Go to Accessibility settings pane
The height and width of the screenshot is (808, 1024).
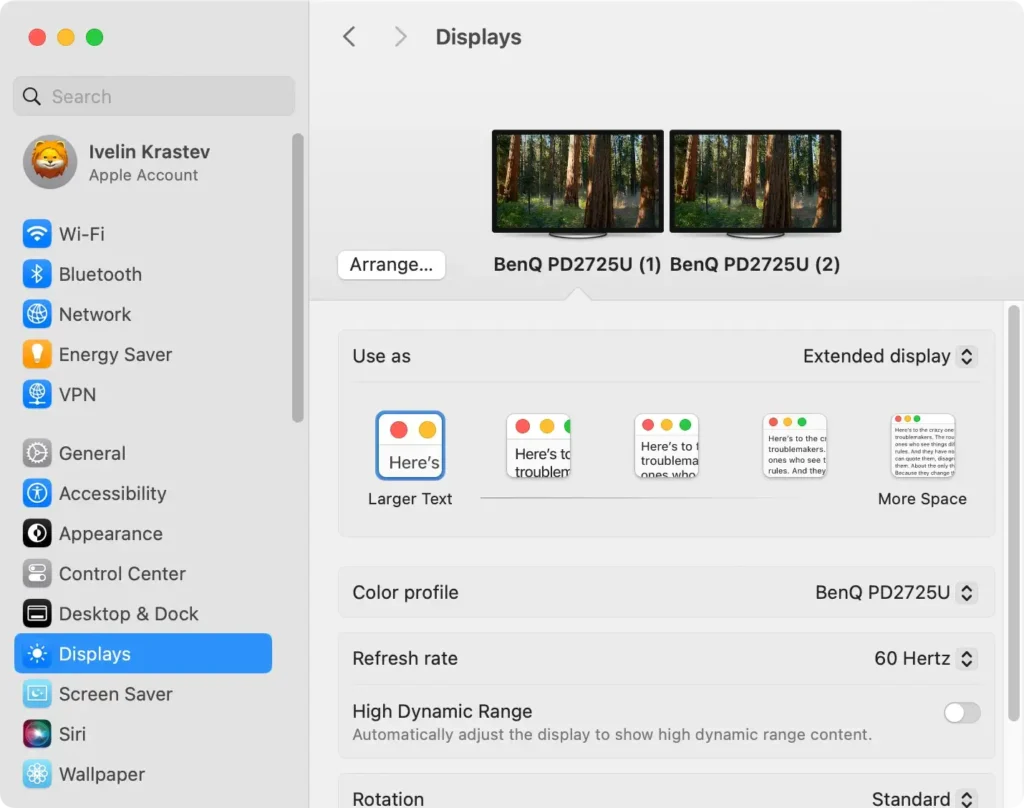point(143,493)
